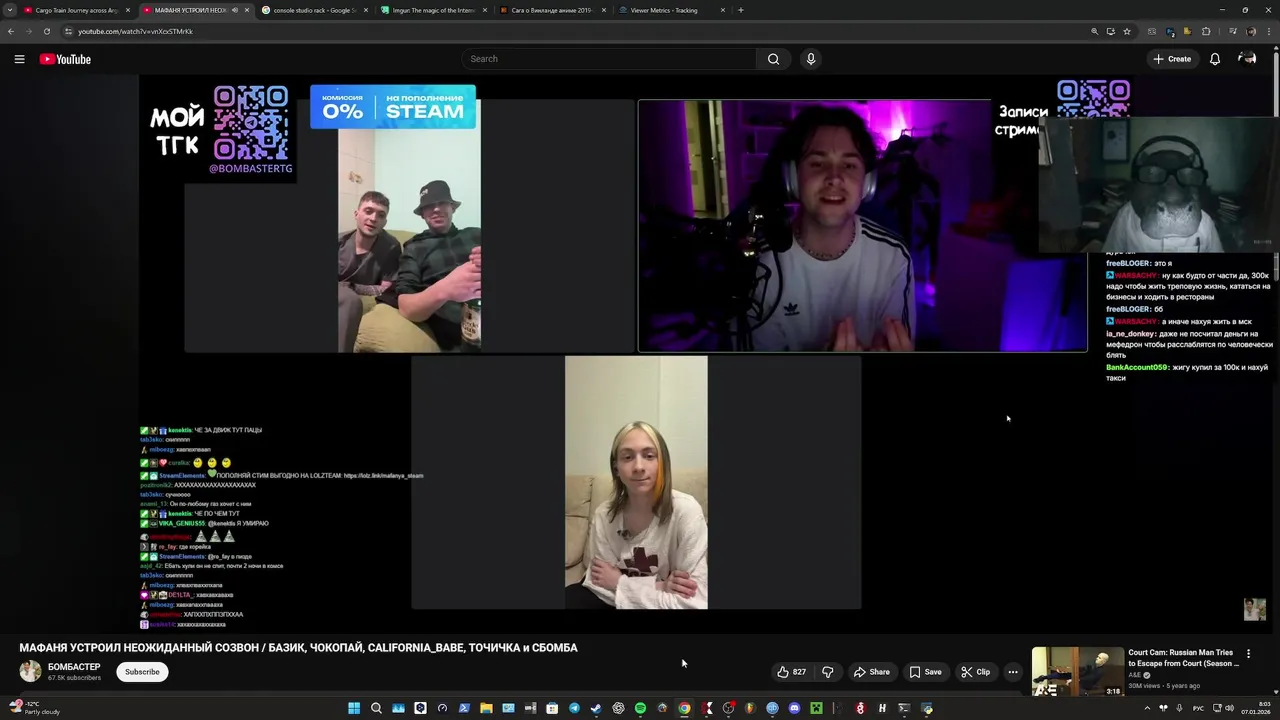Click the search magnifier button

pyautogui.click(x=773, y=59)
